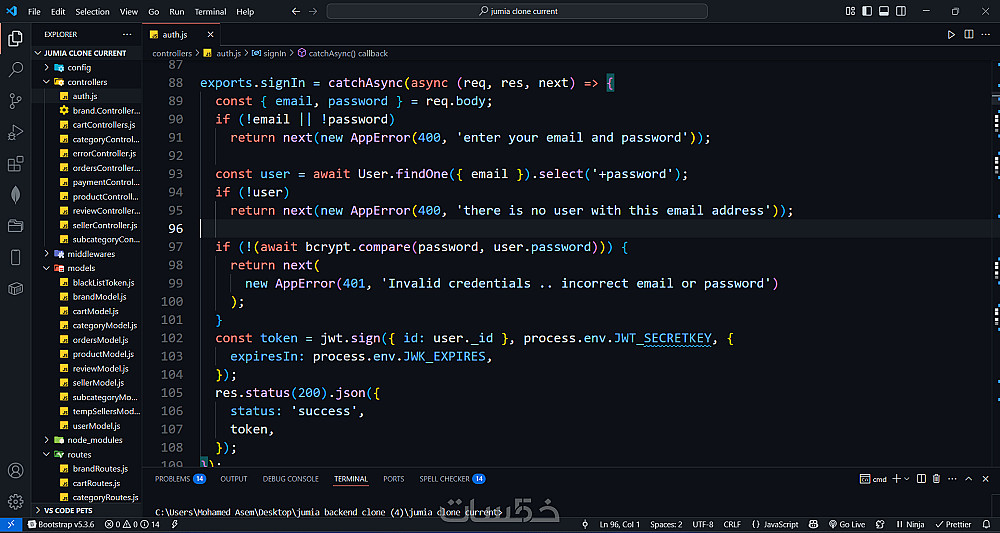The width and height of the screenshot is (1000, 533).
Task: Toggle Secondary Side Bar visibility
Action: (x=901, y=11)
